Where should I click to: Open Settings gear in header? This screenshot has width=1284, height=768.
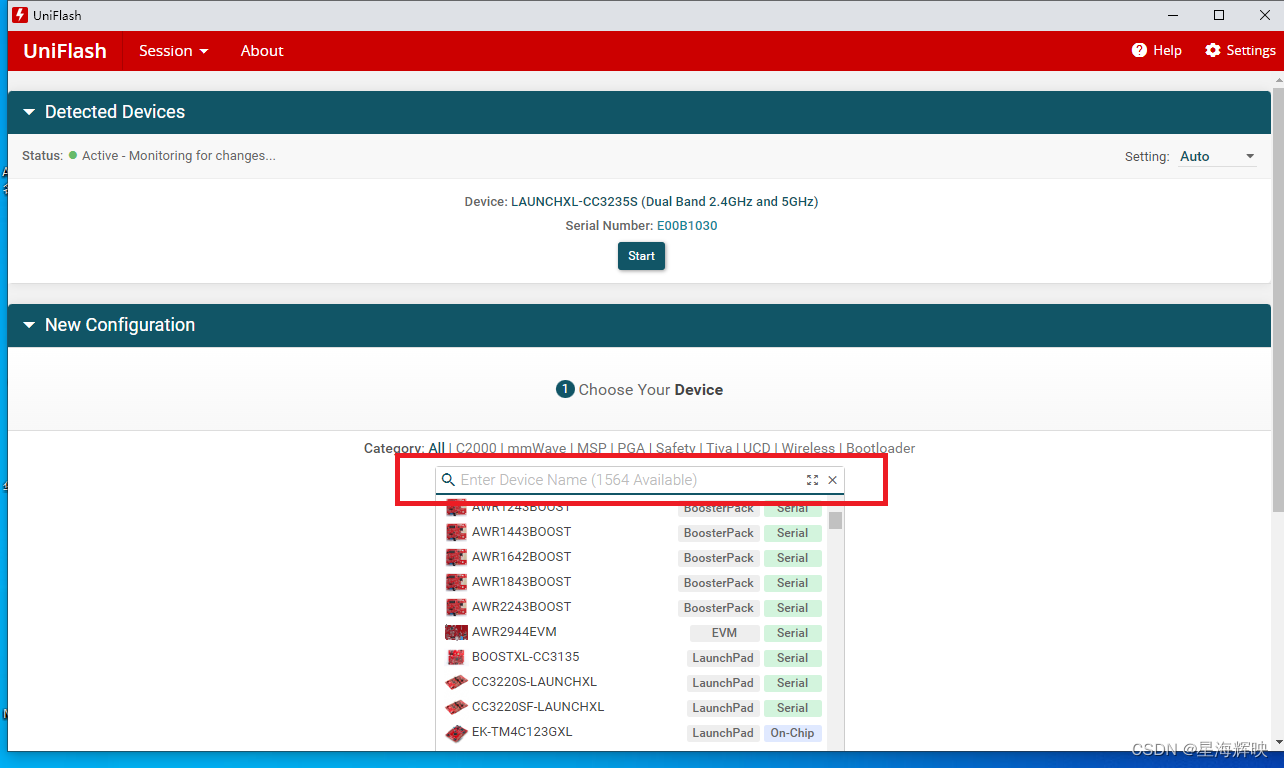(1213, 50)
